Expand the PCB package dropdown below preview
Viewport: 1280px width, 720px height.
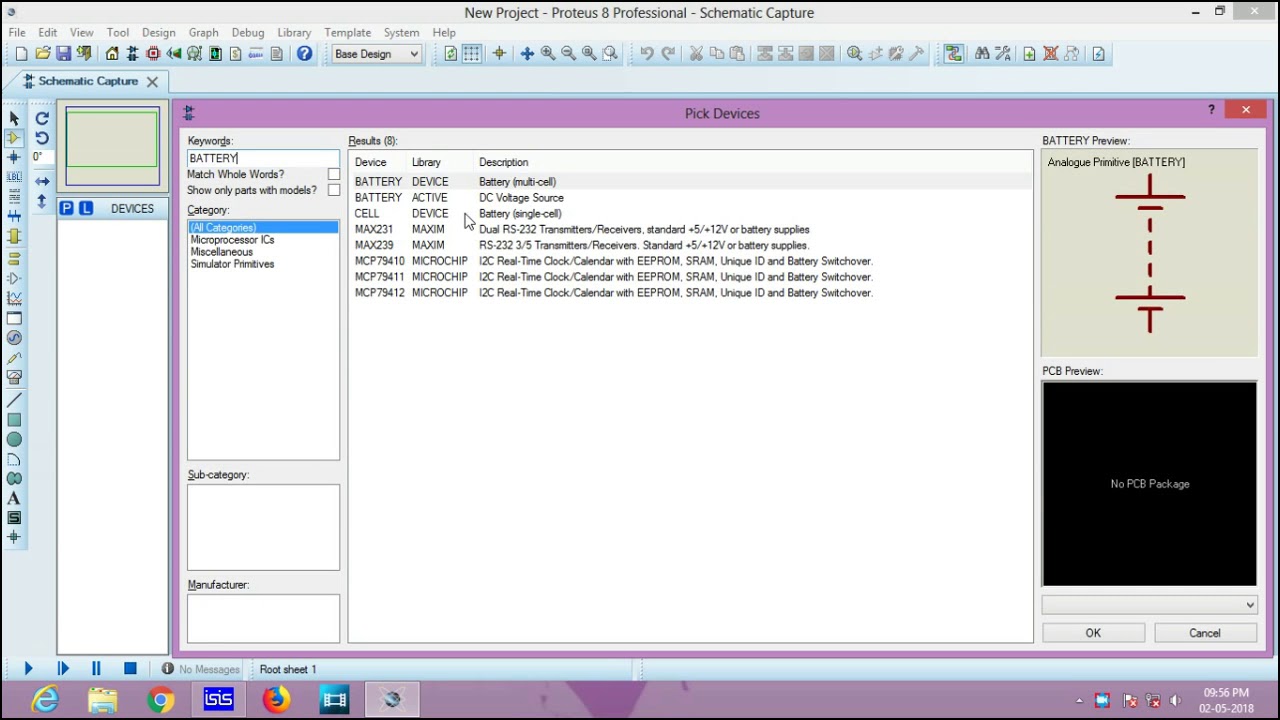[x=1149, y=605]
